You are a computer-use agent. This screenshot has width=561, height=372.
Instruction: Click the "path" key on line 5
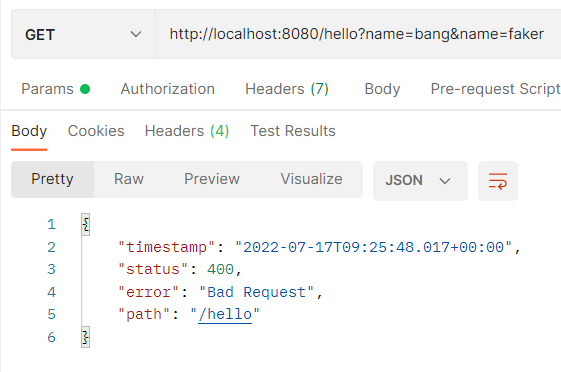(x=144, y=314)
